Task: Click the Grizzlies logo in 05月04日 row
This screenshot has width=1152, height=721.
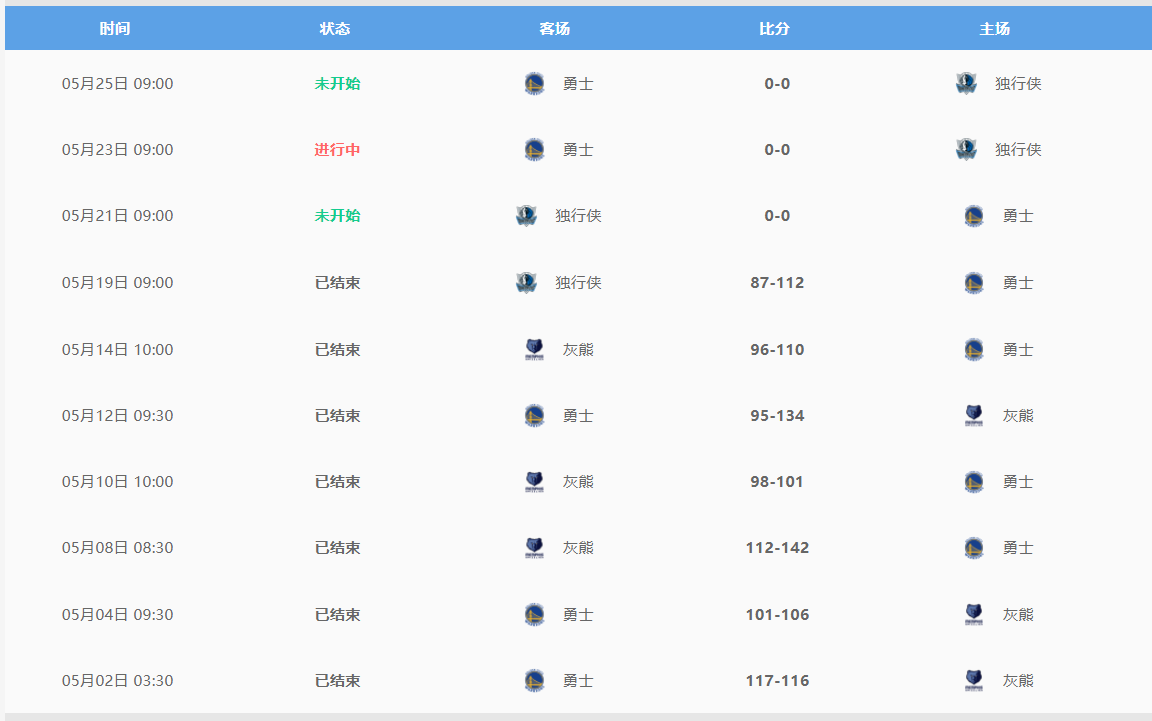Action: point(973,615)
